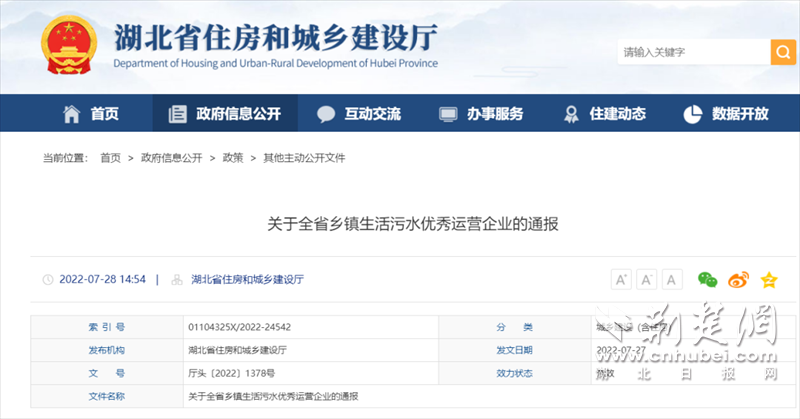Click the publish timestamp 2022-07-28 14:54
The width and height of the screenshot is (800, 419).
click(x=103, y=280)
